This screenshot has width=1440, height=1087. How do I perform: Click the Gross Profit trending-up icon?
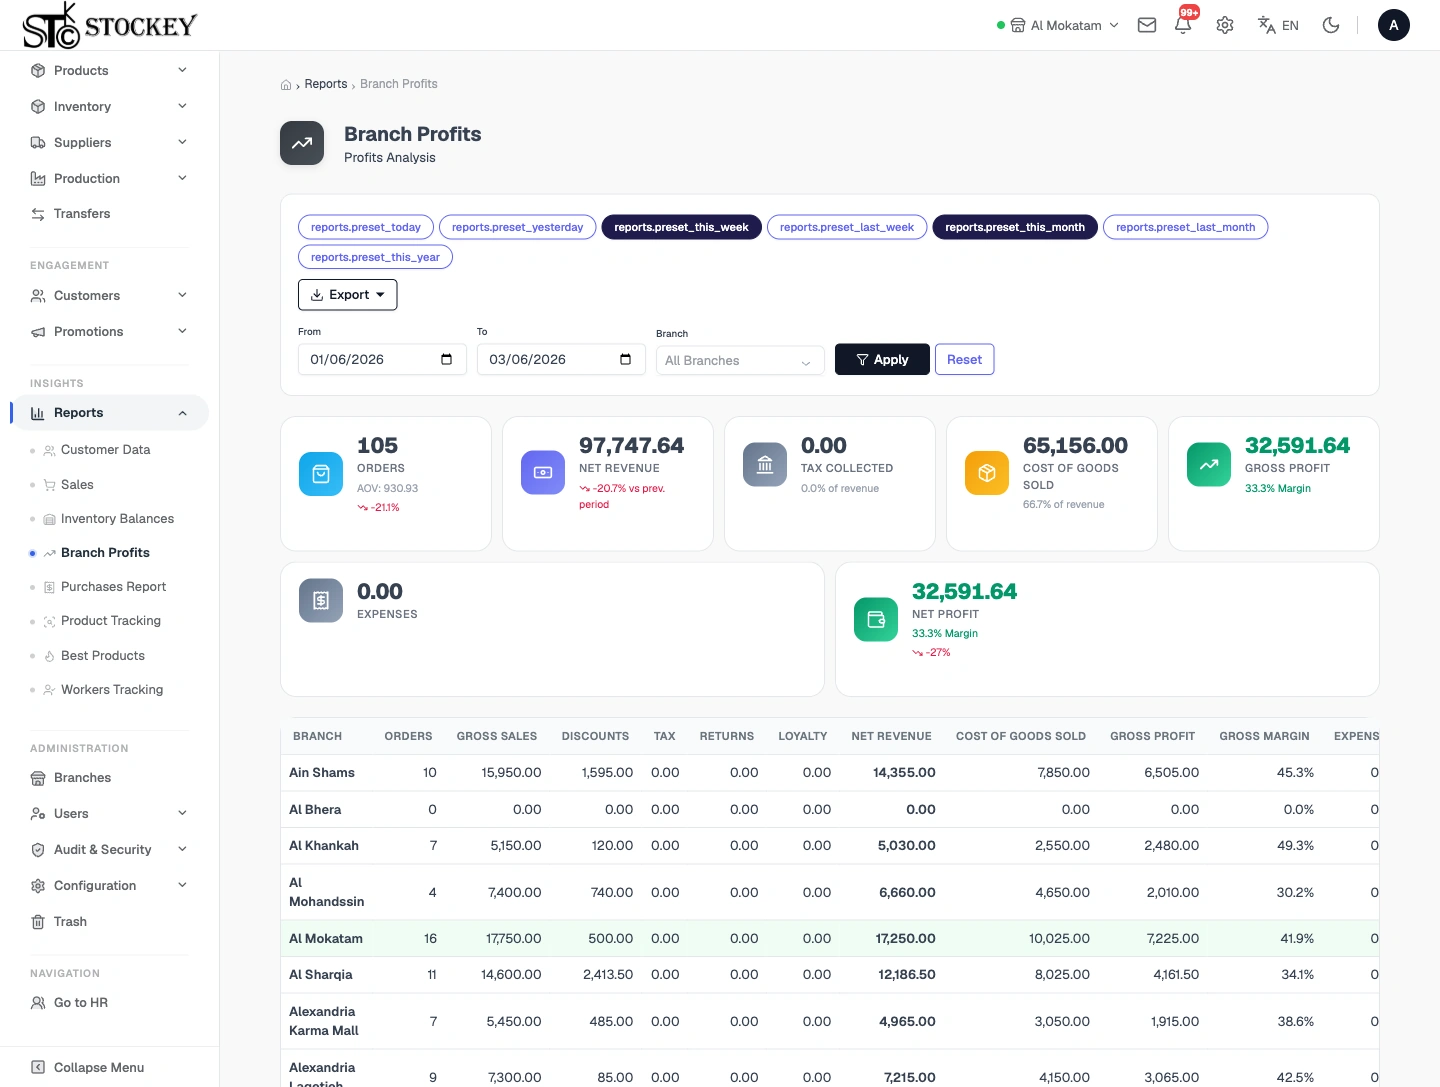click(x=1209, y=465)
